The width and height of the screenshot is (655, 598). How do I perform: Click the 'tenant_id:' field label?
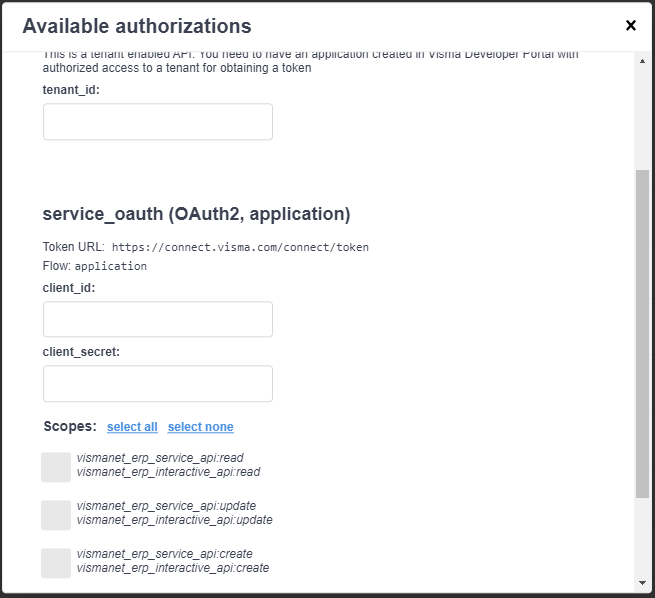(x=71, y=89)
